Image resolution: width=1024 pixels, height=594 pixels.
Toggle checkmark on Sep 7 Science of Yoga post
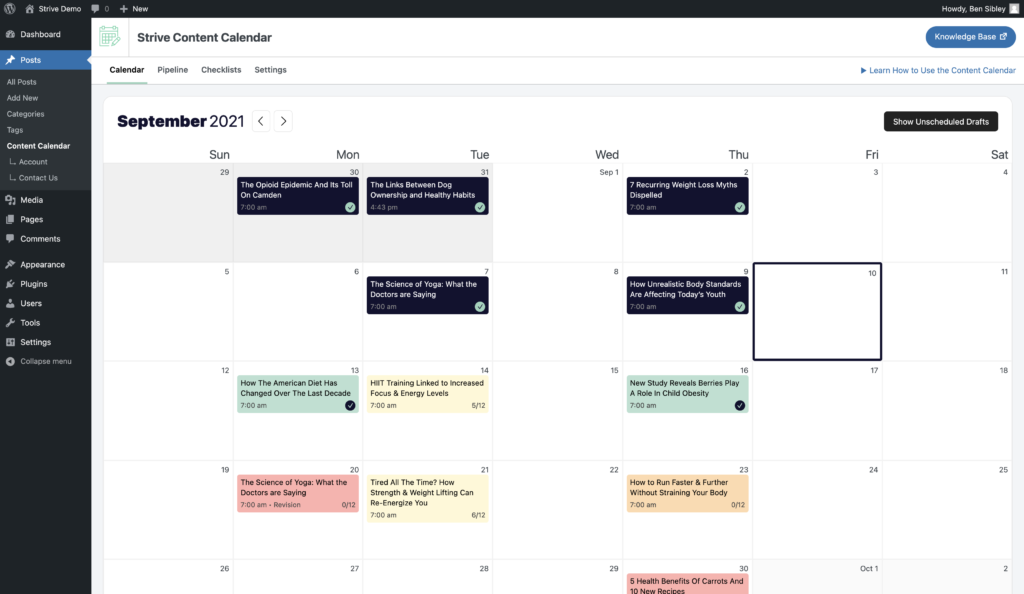[480, 306]
